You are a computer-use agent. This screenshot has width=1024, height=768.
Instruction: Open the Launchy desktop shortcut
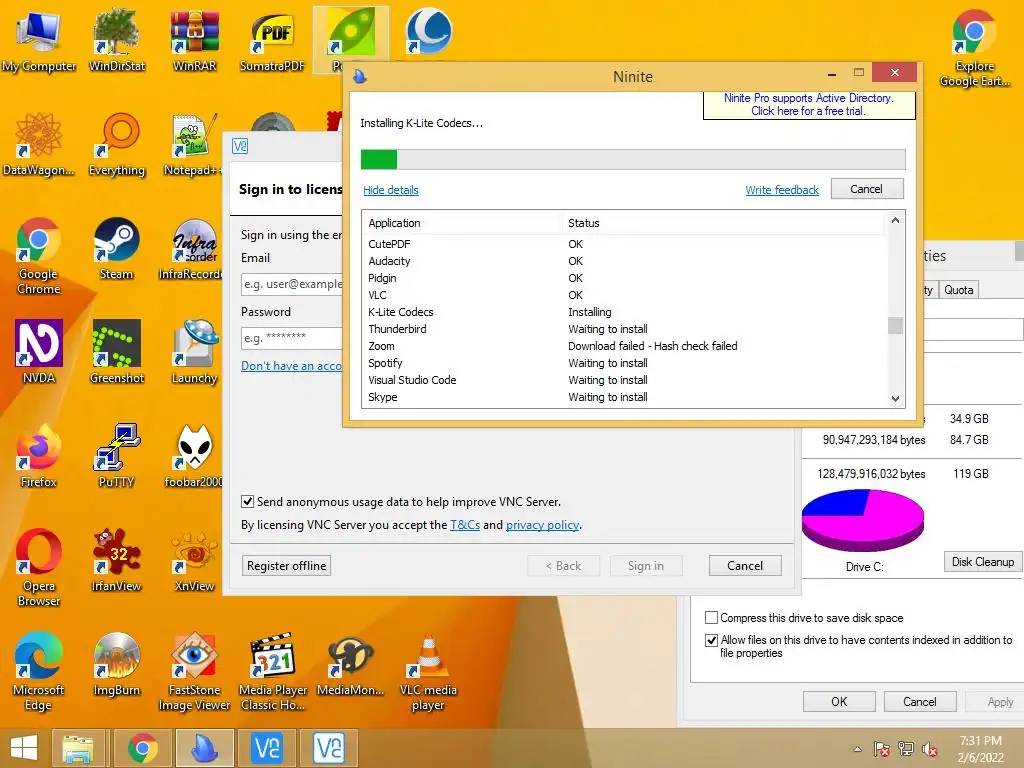[x=194, y=351]
